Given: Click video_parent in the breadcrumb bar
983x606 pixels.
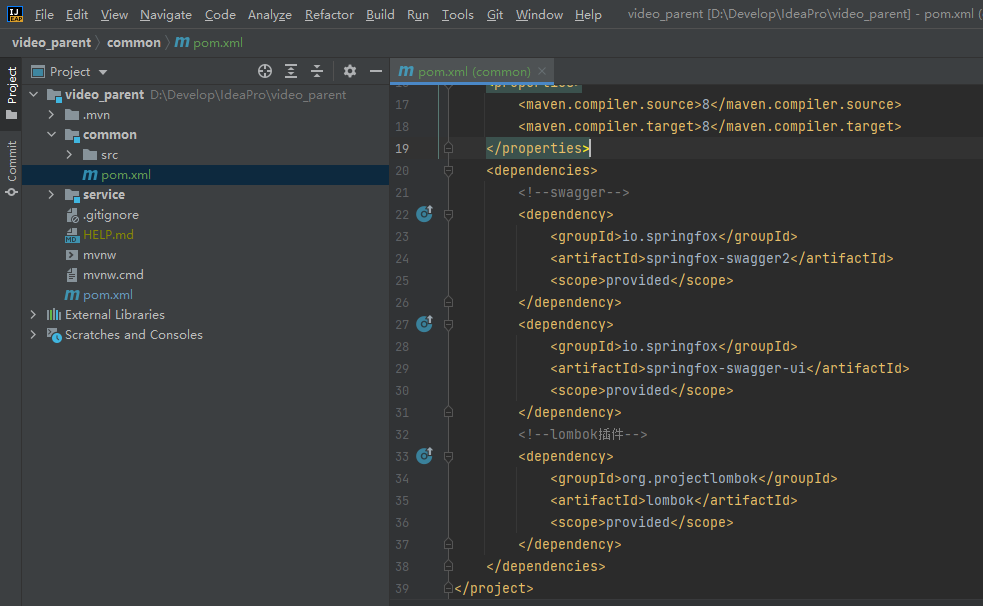Looking at the screenshot, I should click(51, 43).
